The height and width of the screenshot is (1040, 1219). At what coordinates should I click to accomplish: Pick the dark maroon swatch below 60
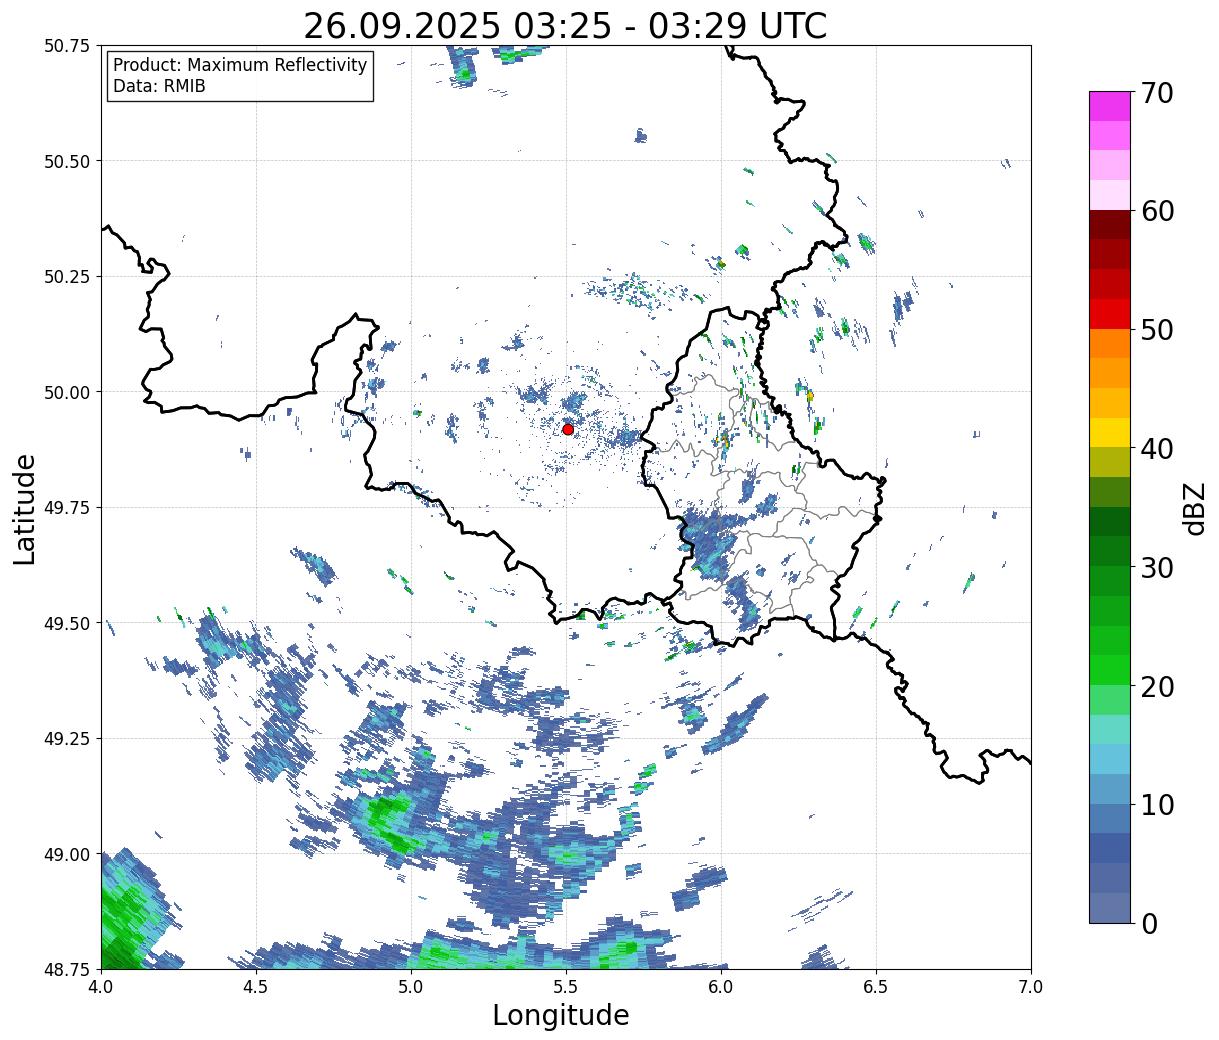pyautogui.click(x=1110, y=225)
